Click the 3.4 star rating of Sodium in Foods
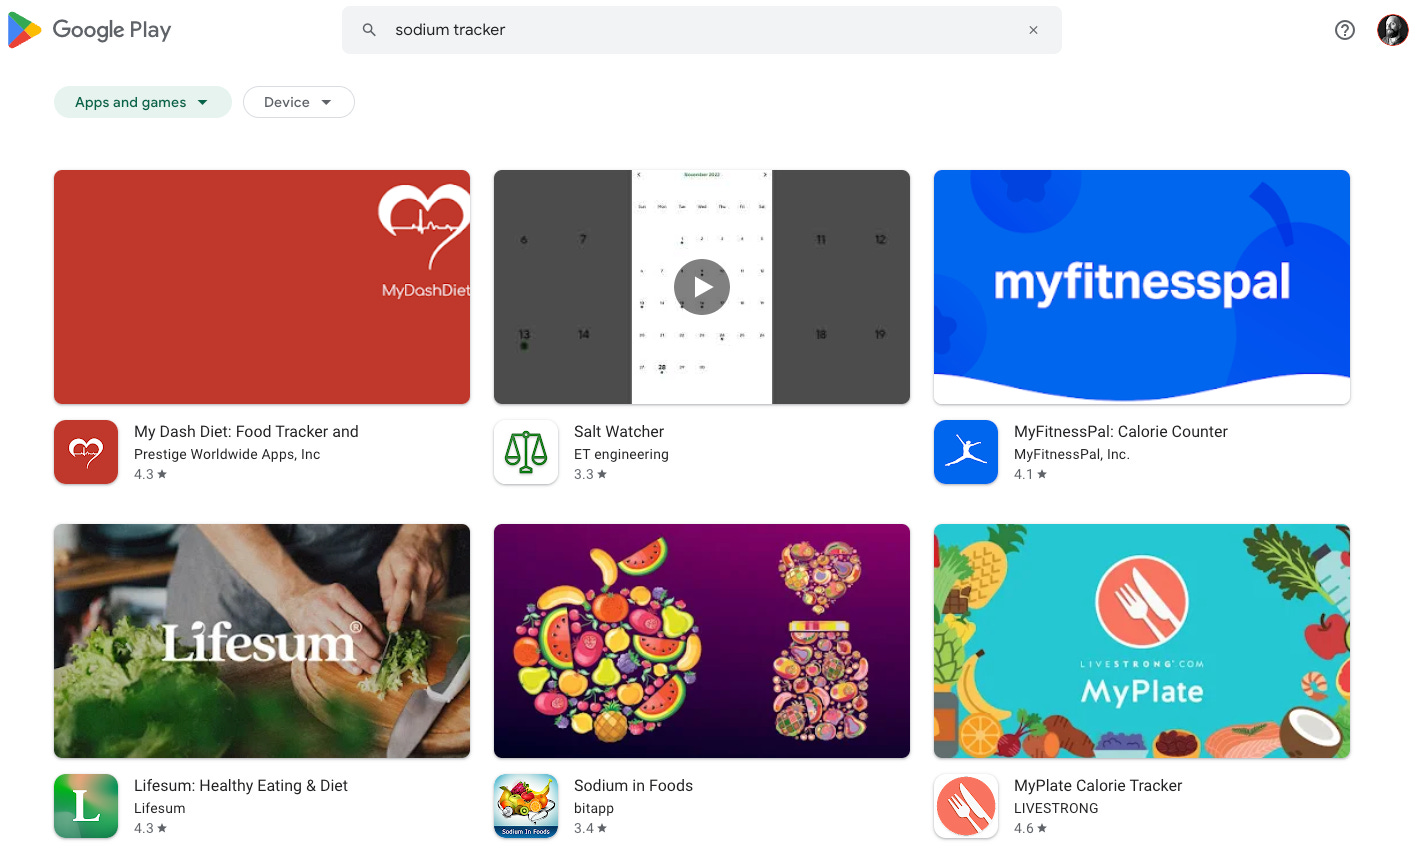1425x850 pixels. click(x=590, y=828)
